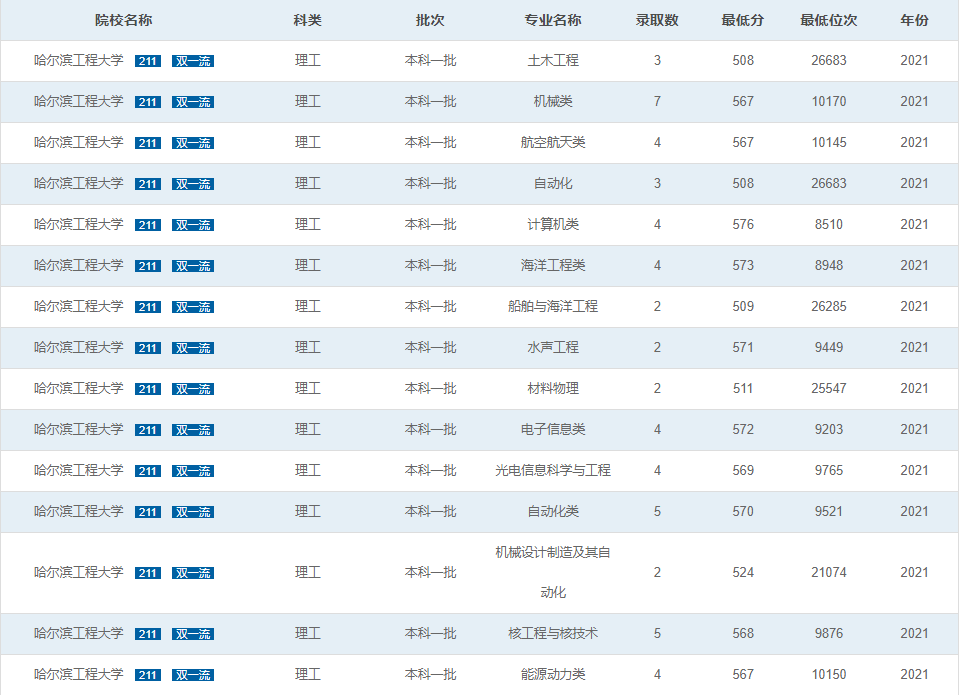Click the minimum rank 21074
Image resolution: width=961 pixels, height=695 pixels.
(829, 572)
